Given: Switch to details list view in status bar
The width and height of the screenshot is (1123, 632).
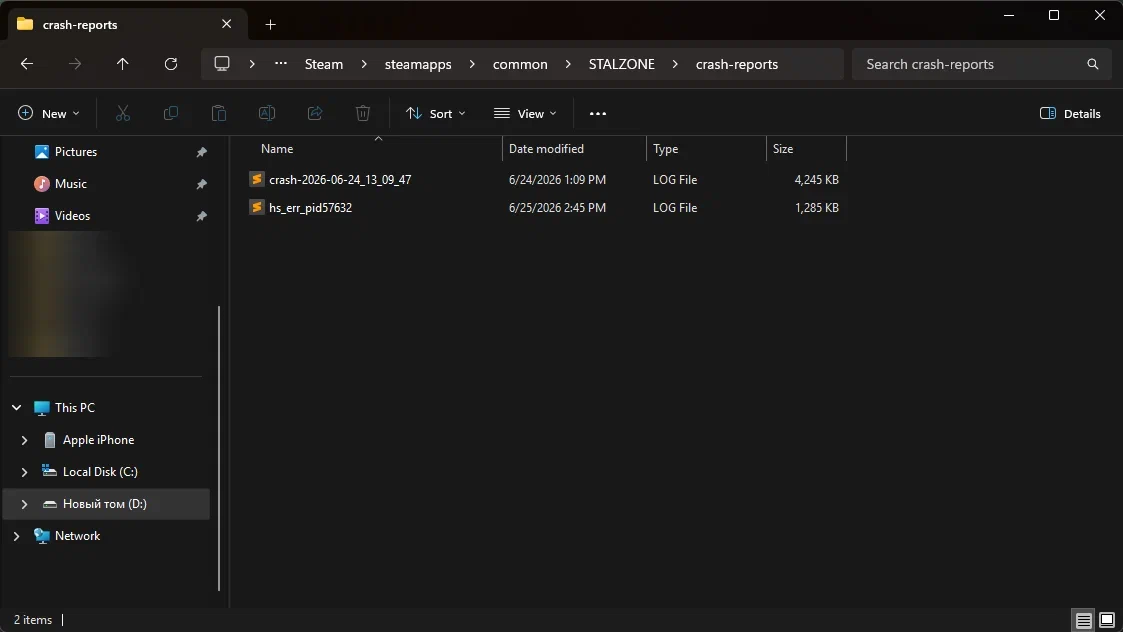Looking at the screenshot, I should pyautogui.click(x=1084, y=620).
